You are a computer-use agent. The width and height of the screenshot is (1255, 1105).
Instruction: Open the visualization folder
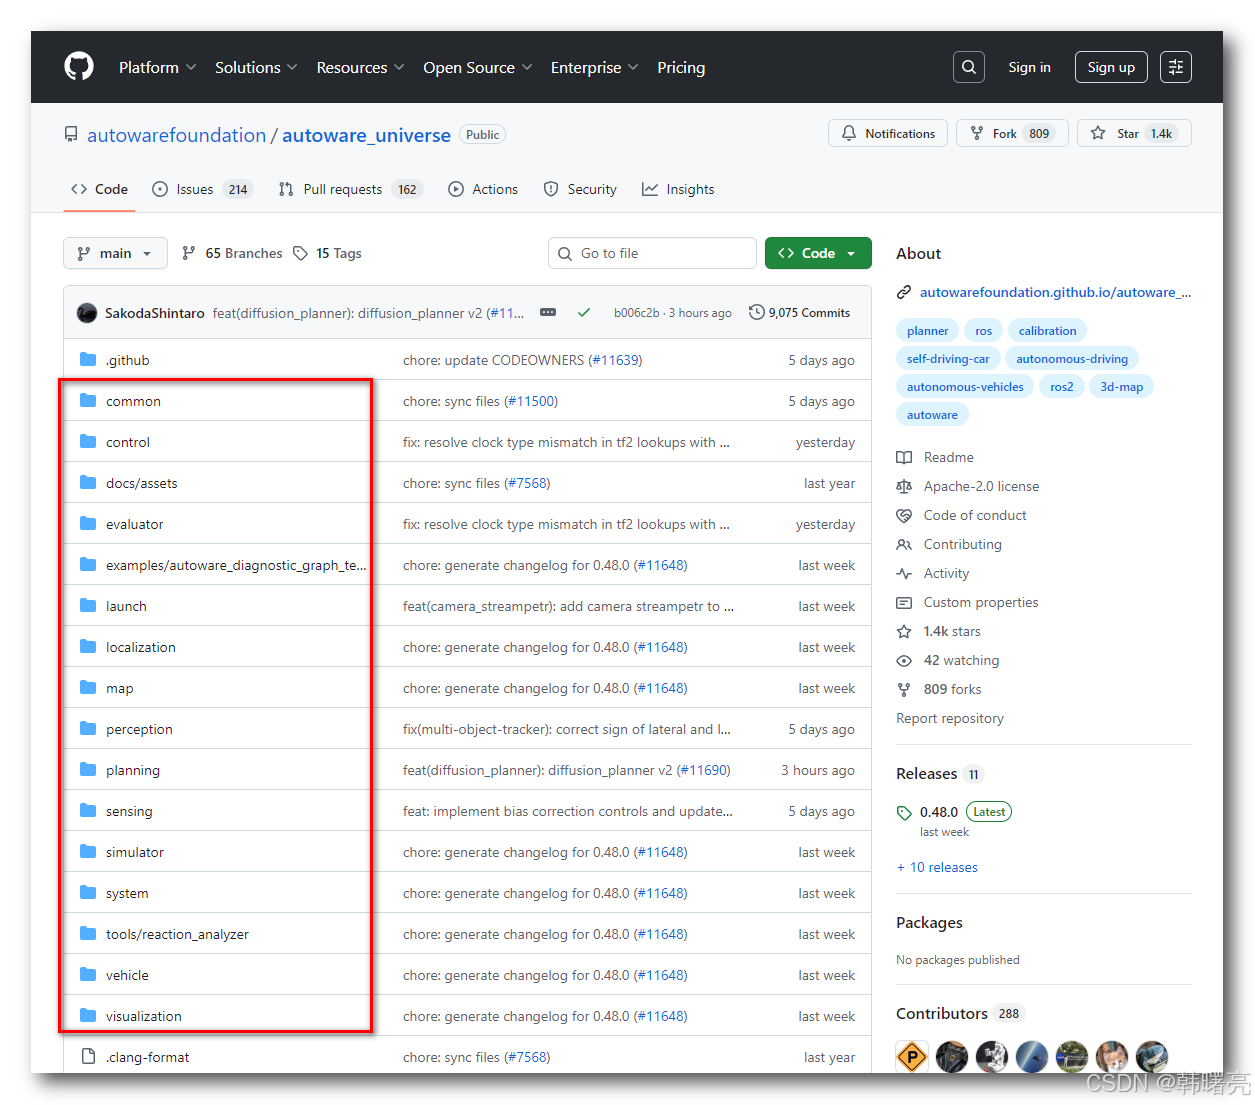(144, 1016)
